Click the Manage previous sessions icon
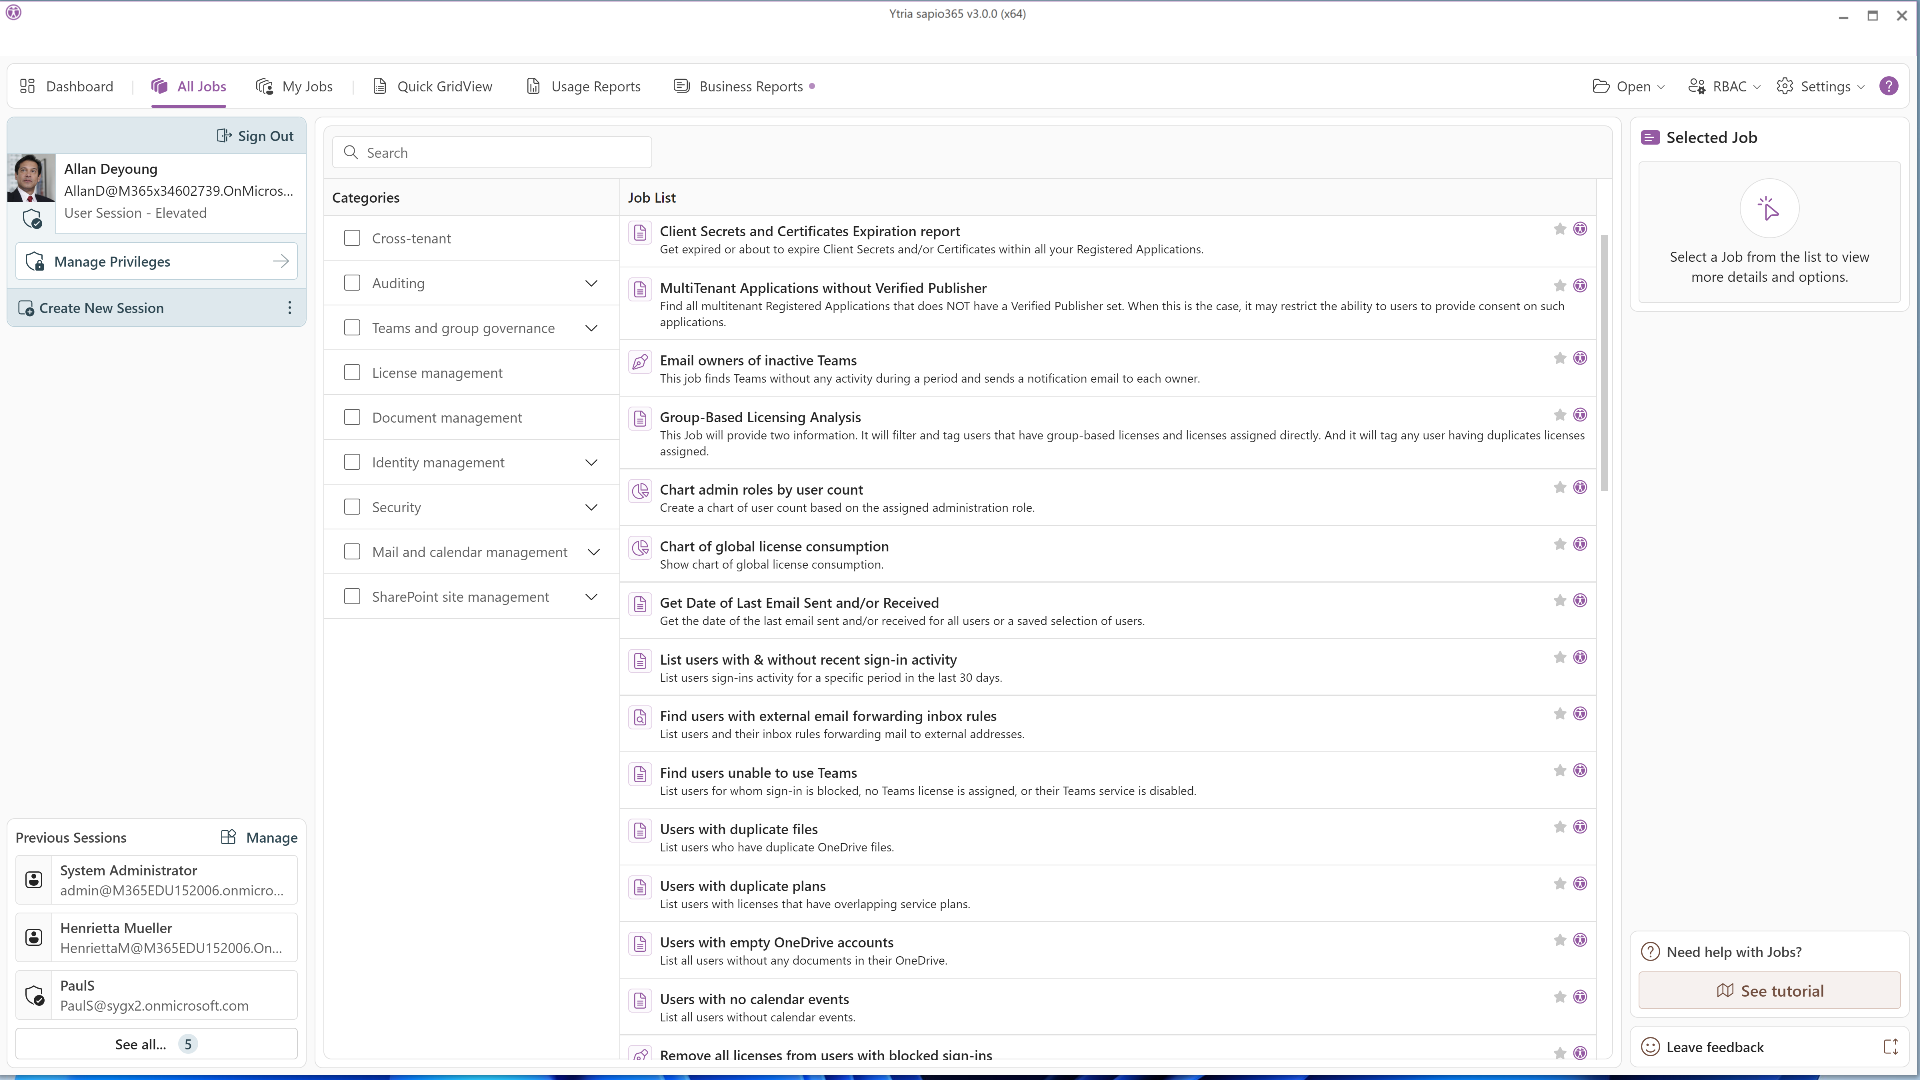Image resolution: width=1920 pixels, height=1080 pixels. (229, 837)
